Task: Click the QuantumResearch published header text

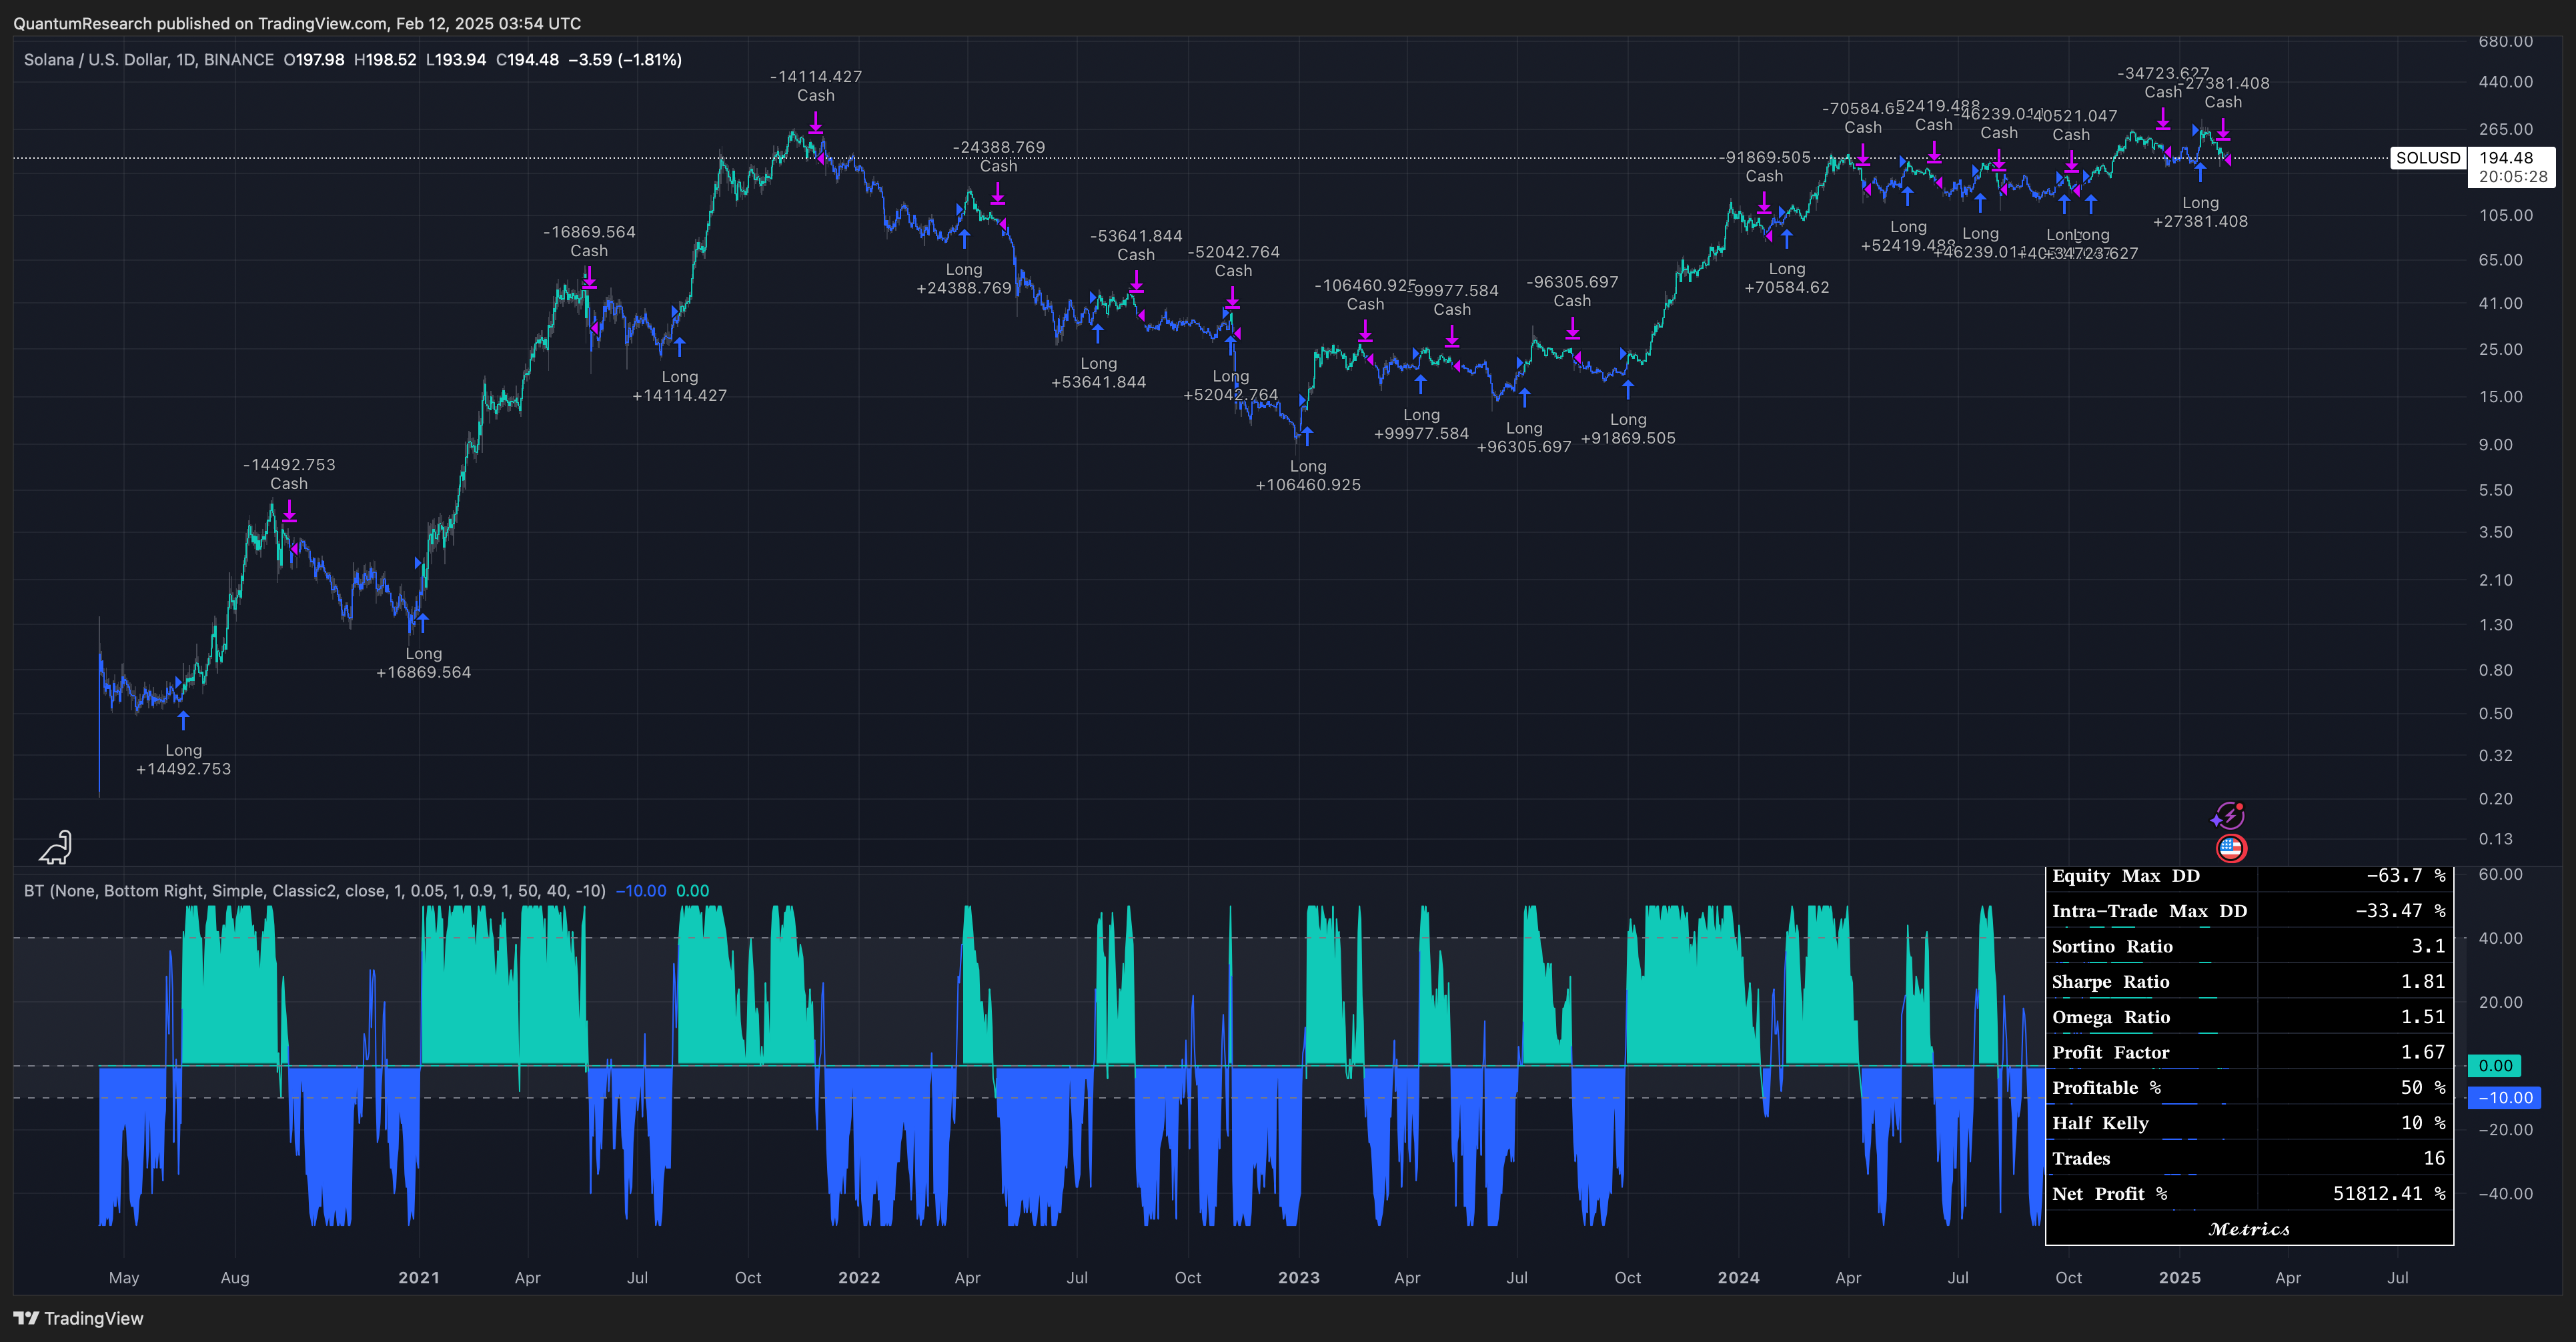Action: tap(297, 23)
